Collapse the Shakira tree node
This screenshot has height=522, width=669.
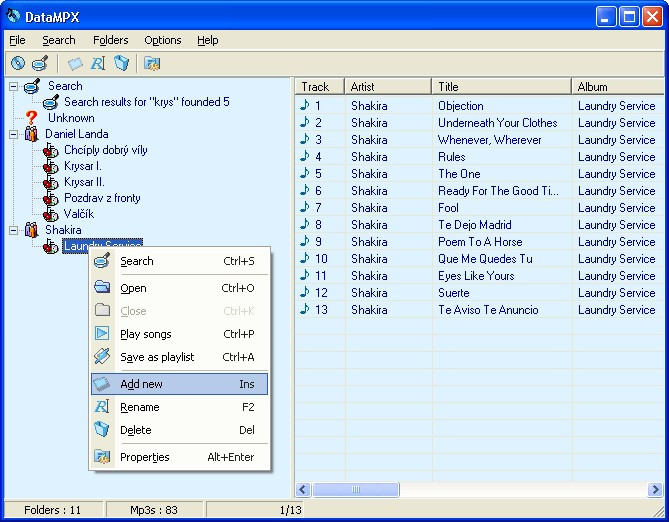click(14, 230)
